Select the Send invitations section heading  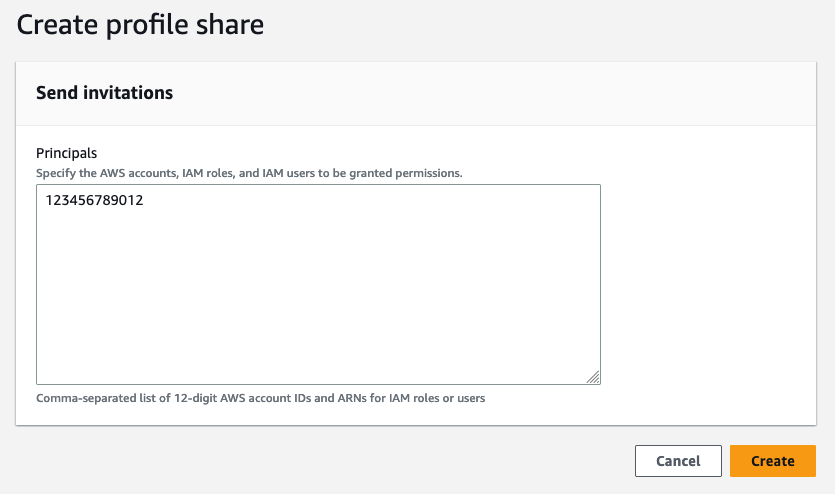[x=104, y=93]
